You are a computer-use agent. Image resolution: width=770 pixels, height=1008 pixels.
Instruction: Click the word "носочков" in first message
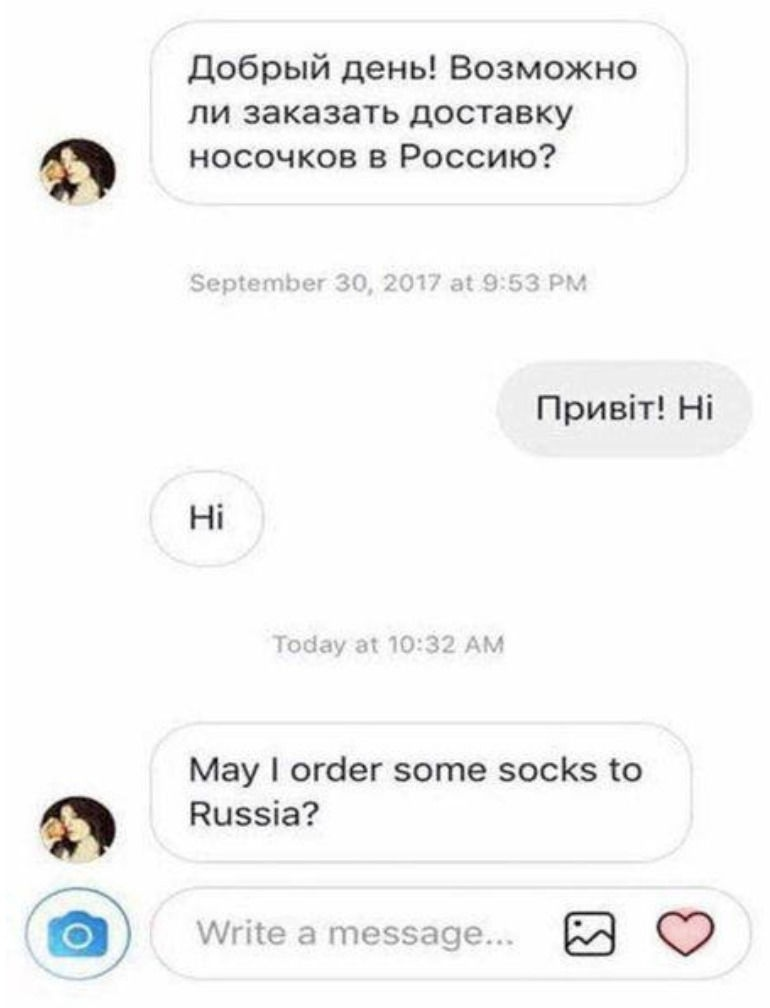[x=275, y=158]
